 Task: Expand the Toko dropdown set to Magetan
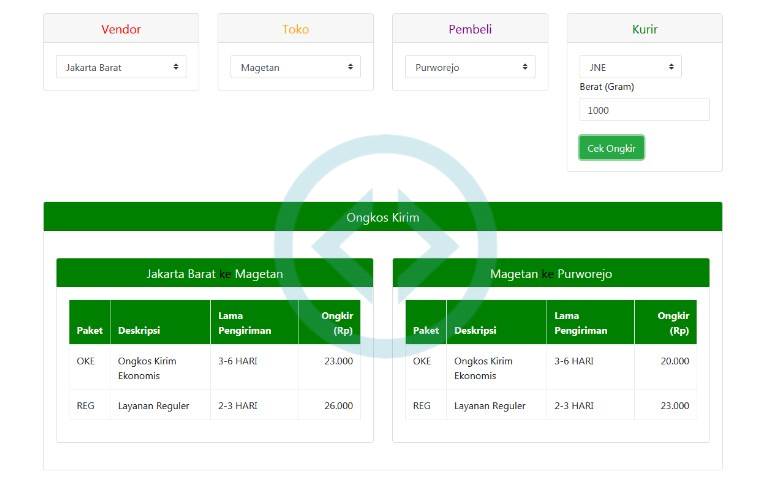click(x=295, y=67)
